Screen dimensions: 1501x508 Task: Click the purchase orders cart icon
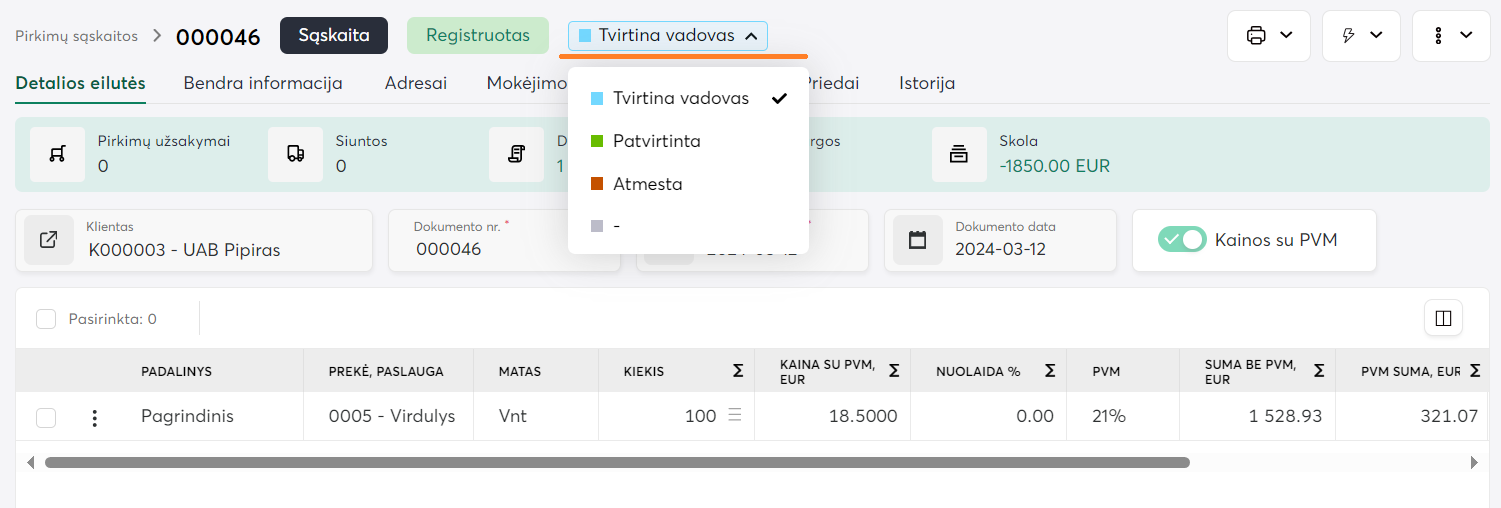coord(57,154)
